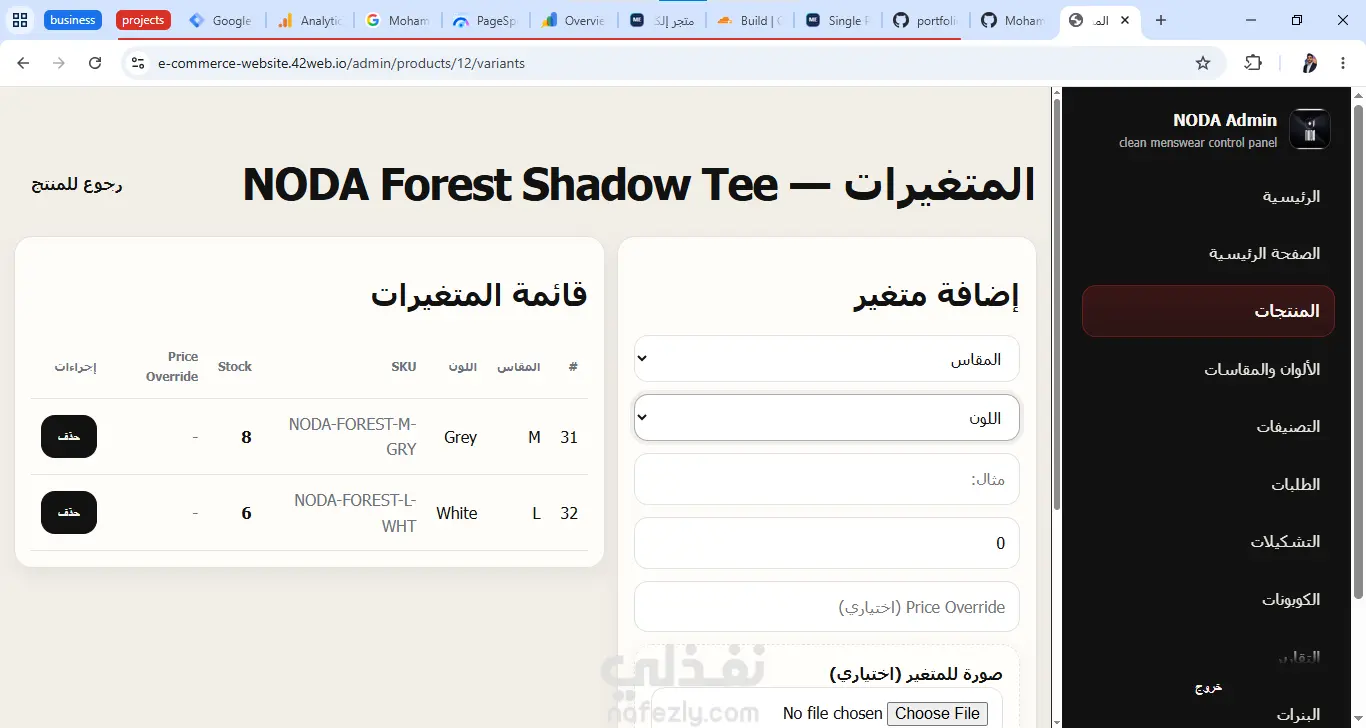The image size is (1366, 728).
Task: Bookmark this page with the star icon
Action: pyautogui.click(x=1203, y=63)
